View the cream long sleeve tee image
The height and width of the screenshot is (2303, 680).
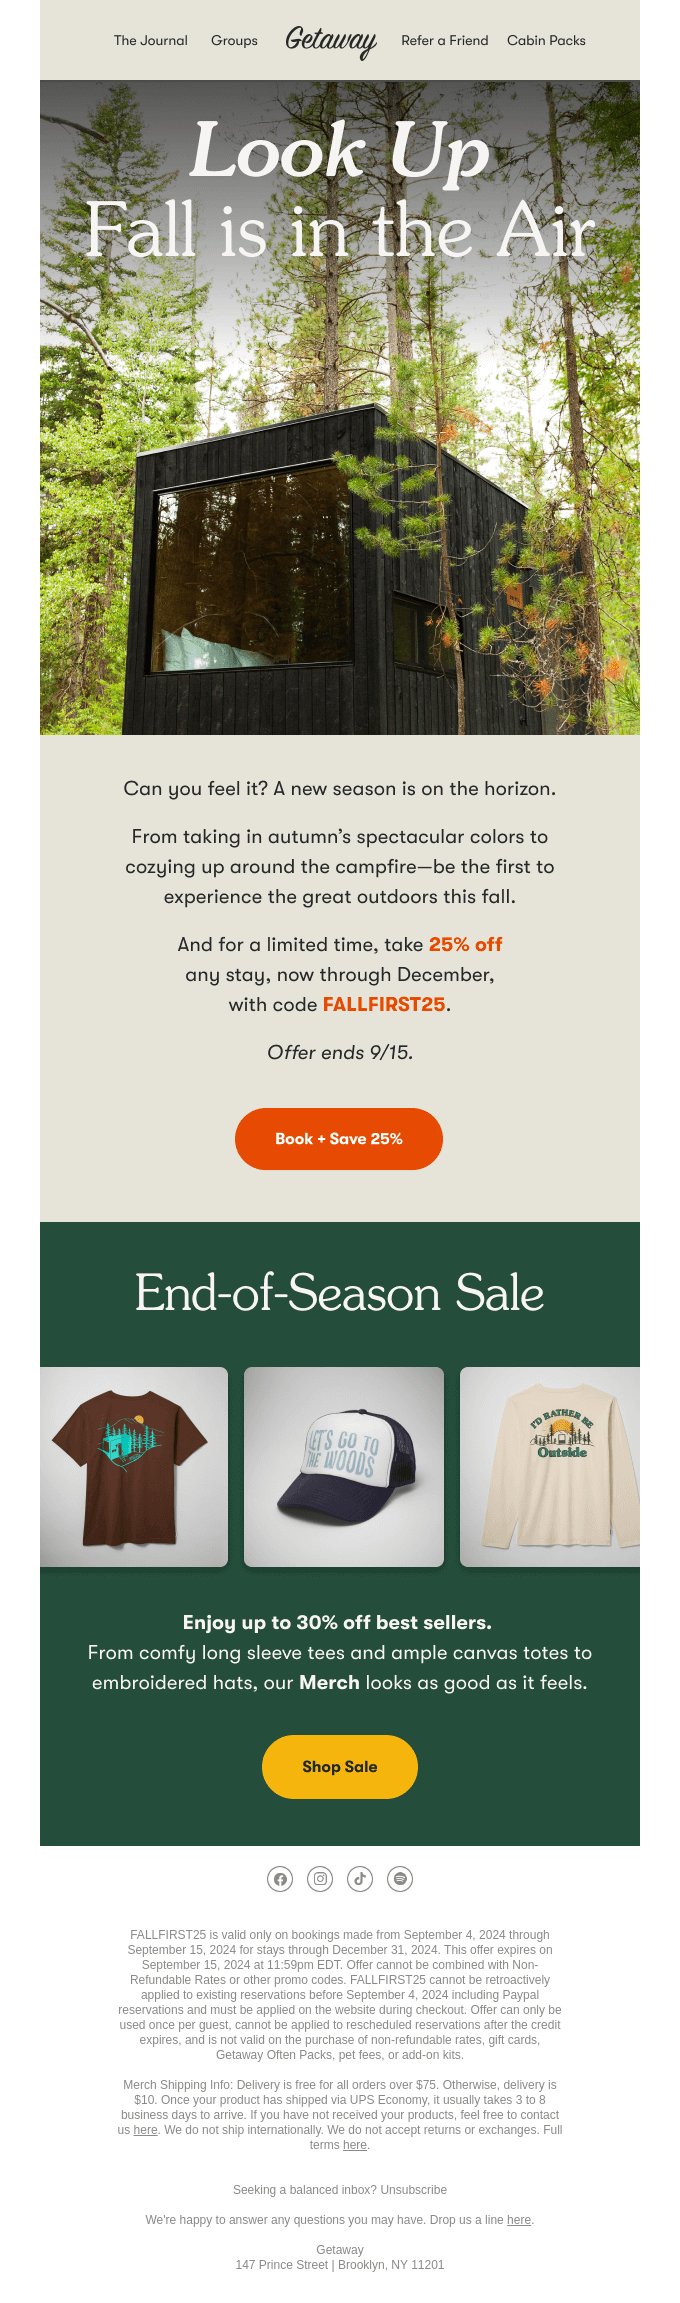550,1467
